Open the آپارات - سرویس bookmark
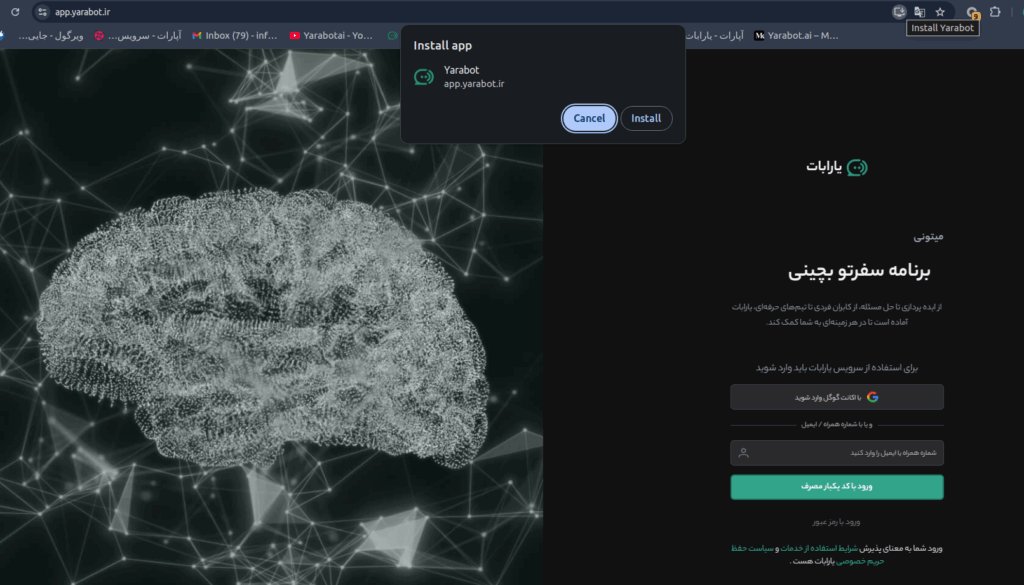The width and height of the screenshot is (1024, 585). pyautogui.click(x=138, y=36)
